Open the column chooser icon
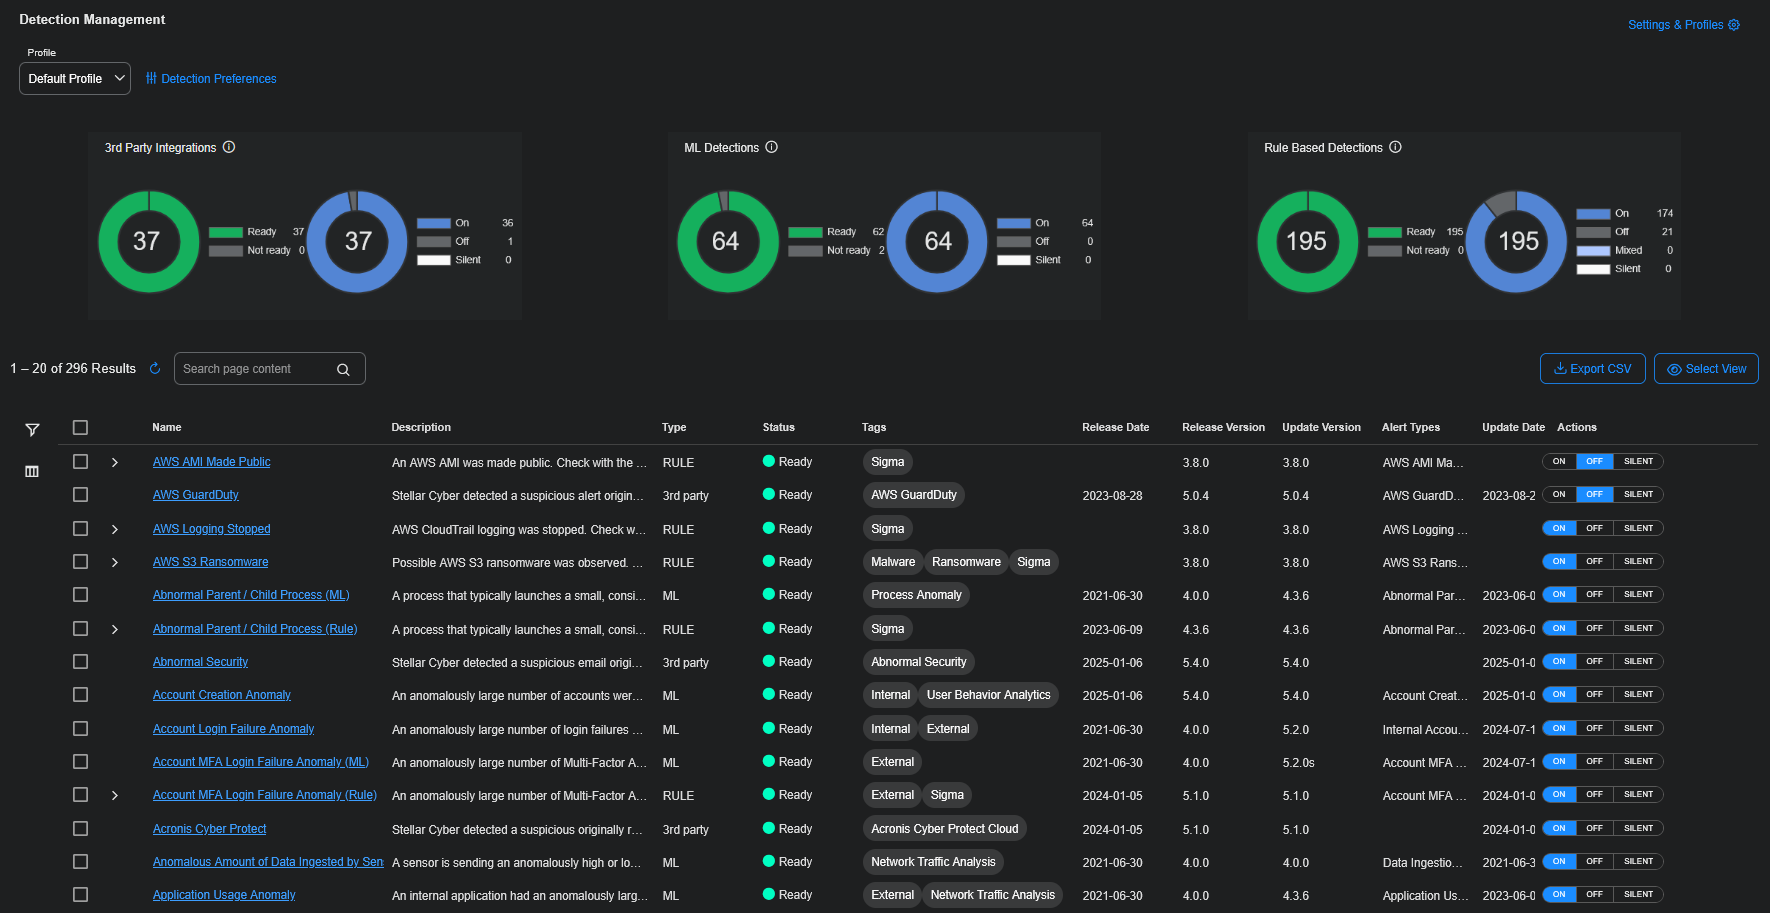The image size is (1770, 913). (x=32, y=471)
